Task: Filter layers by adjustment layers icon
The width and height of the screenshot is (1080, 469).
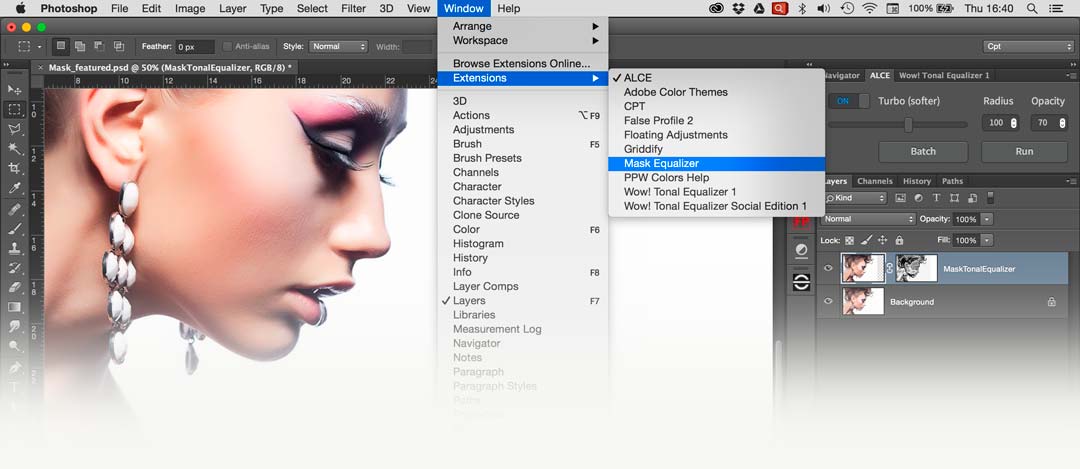Action: (918, 198)
